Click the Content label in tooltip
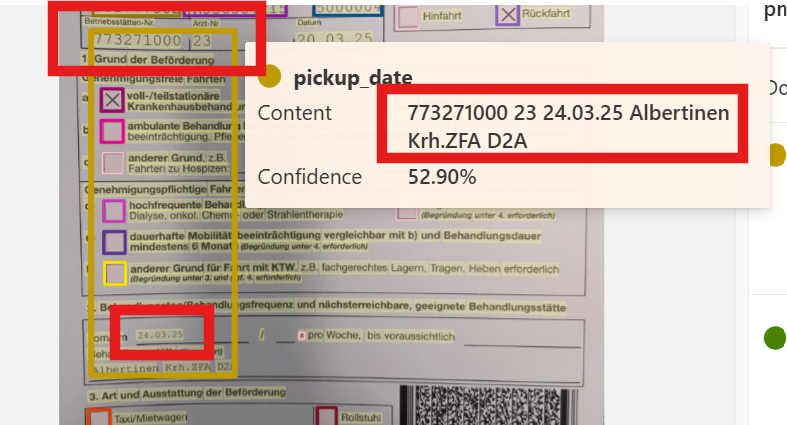 pyautogui.click(x=295, y=113)
